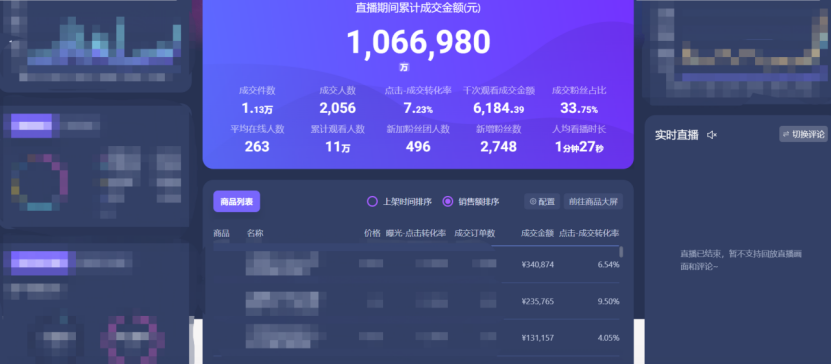
Task: Click the 新增粉丝数 value 2,748
Action: pos(499,147)
